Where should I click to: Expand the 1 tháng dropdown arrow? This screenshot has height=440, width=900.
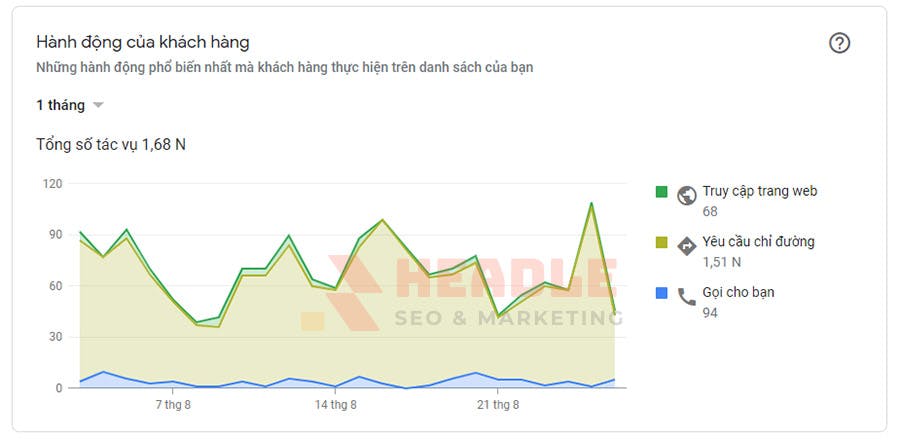click(98, 106)
